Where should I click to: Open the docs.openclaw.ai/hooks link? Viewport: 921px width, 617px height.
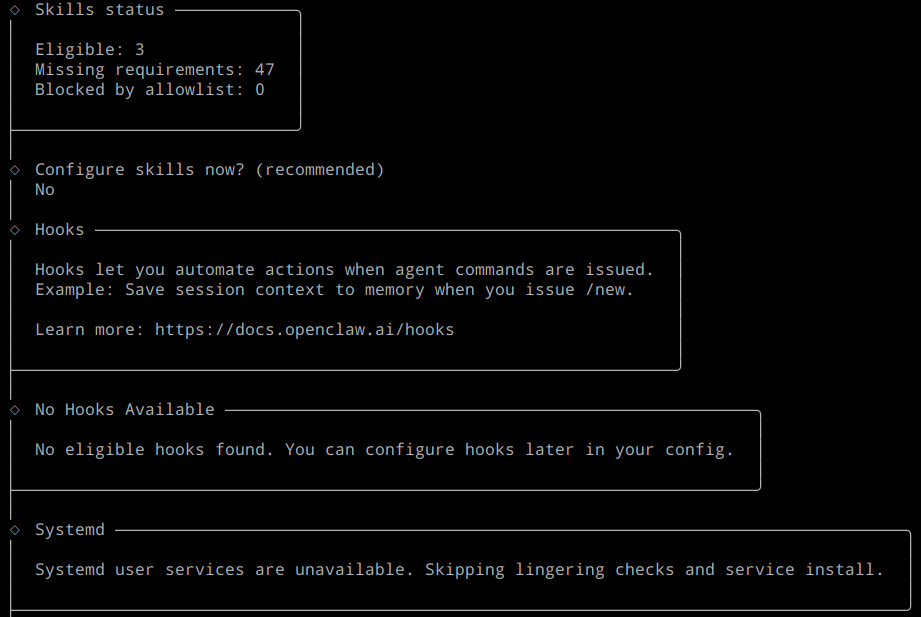pos(304,330)
